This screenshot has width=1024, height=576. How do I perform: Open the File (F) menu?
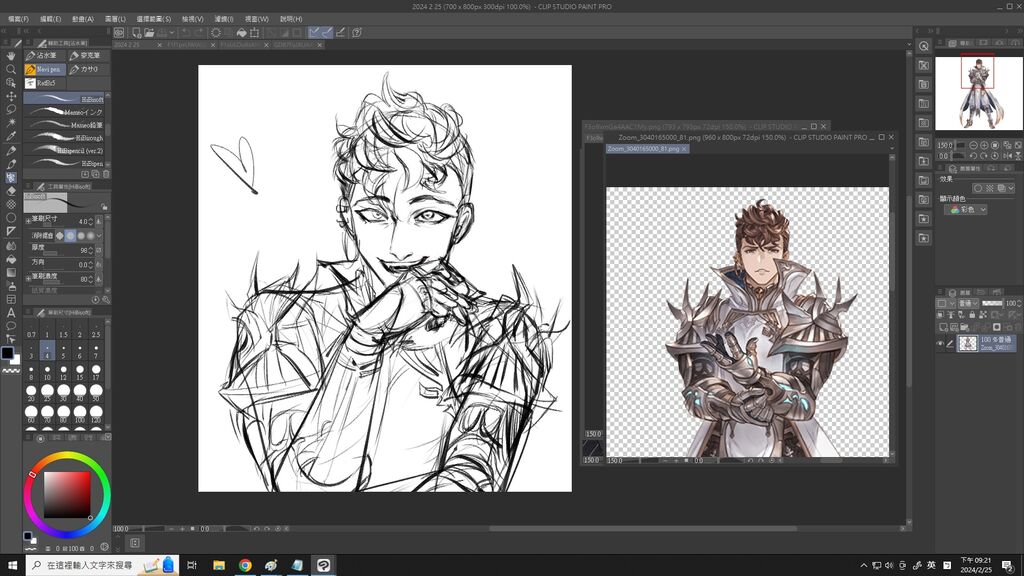[18, 19]
